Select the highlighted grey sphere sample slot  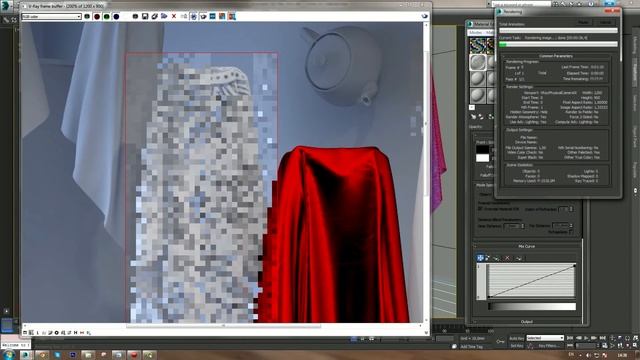478,62
